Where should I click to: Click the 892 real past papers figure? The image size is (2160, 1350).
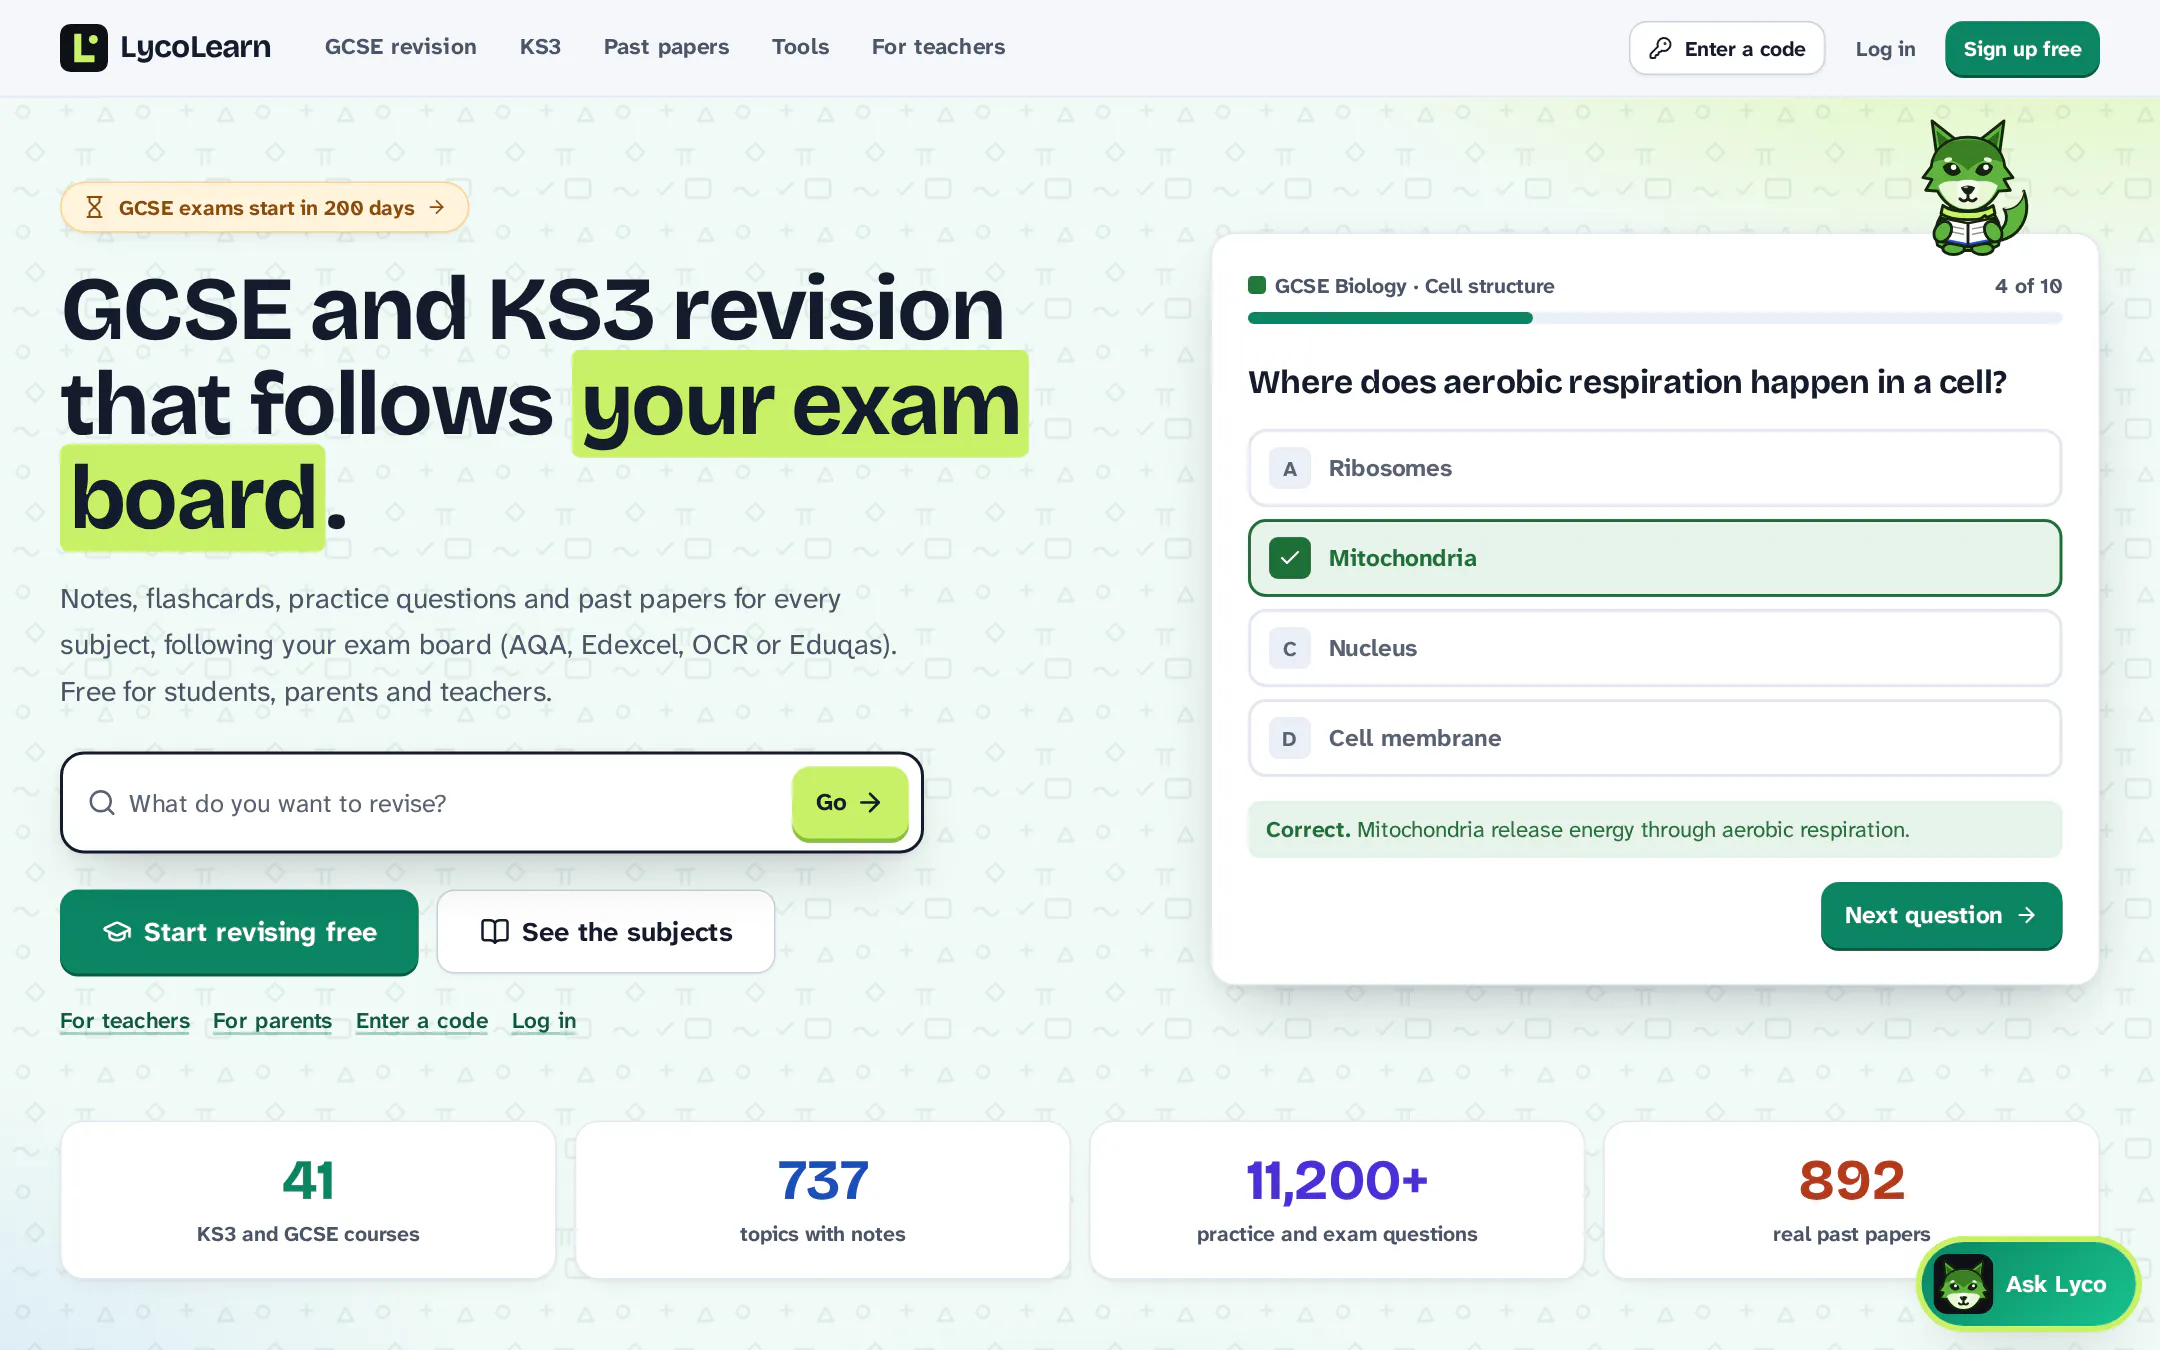point(1852,1181)
